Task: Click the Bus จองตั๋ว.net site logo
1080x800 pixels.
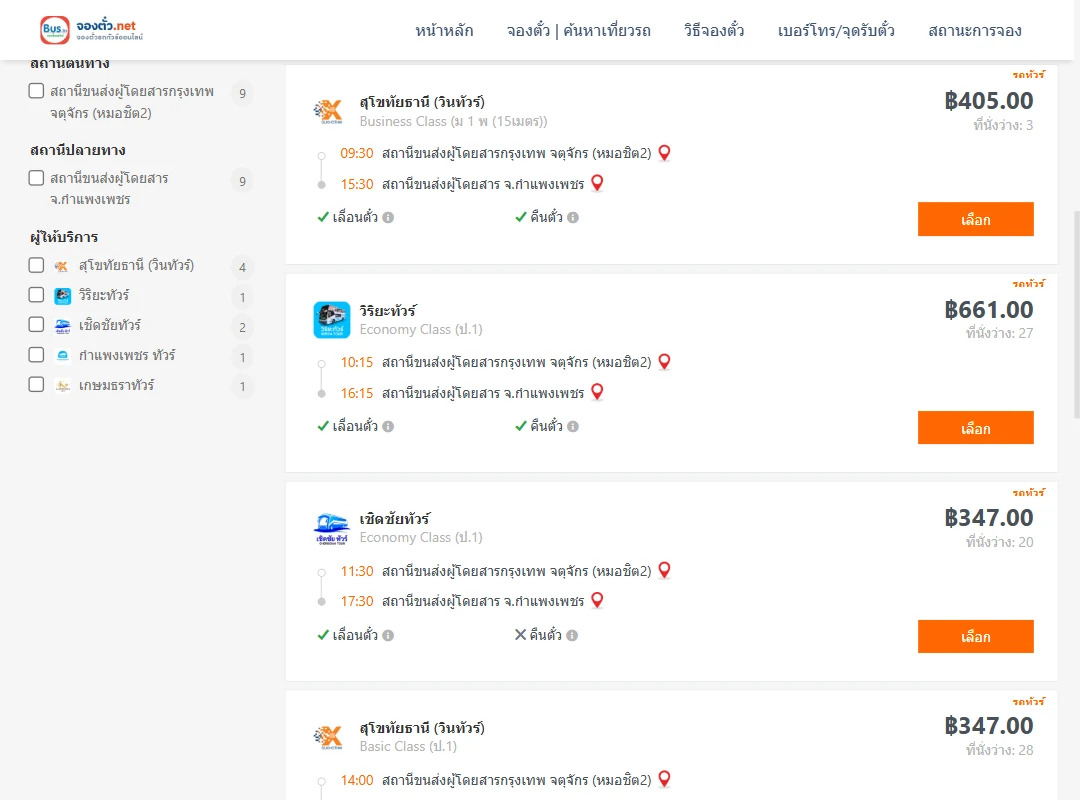Action: pos(92,30)
